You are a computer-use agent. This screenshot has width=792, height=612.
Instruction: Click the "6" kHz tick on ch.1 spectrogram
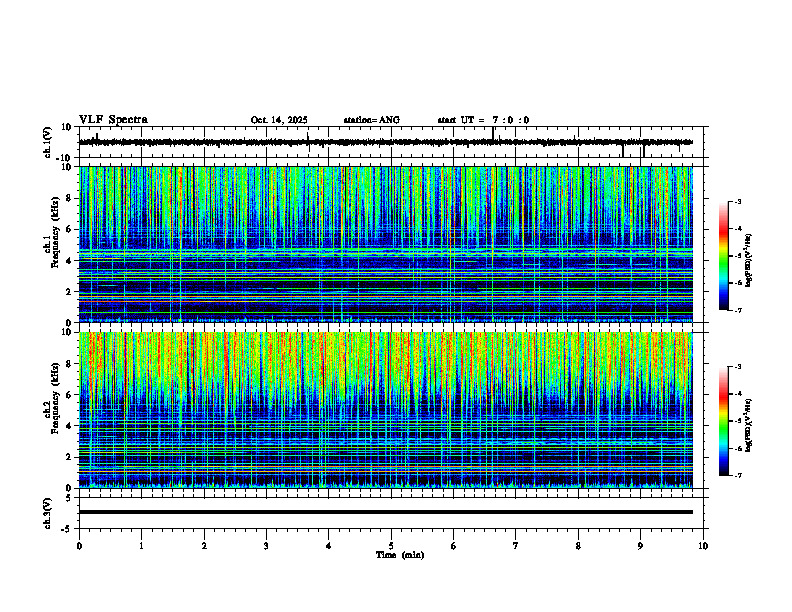70,230
